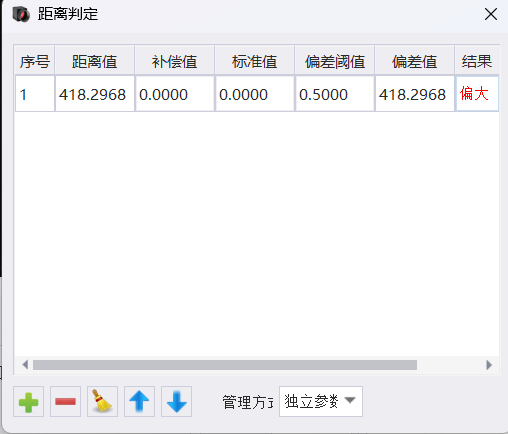Image resolution: width=508 pixels, height=434 pixels.
Task: Select the 偏差值 cell in row 1
Action: (x=415, y=94)
